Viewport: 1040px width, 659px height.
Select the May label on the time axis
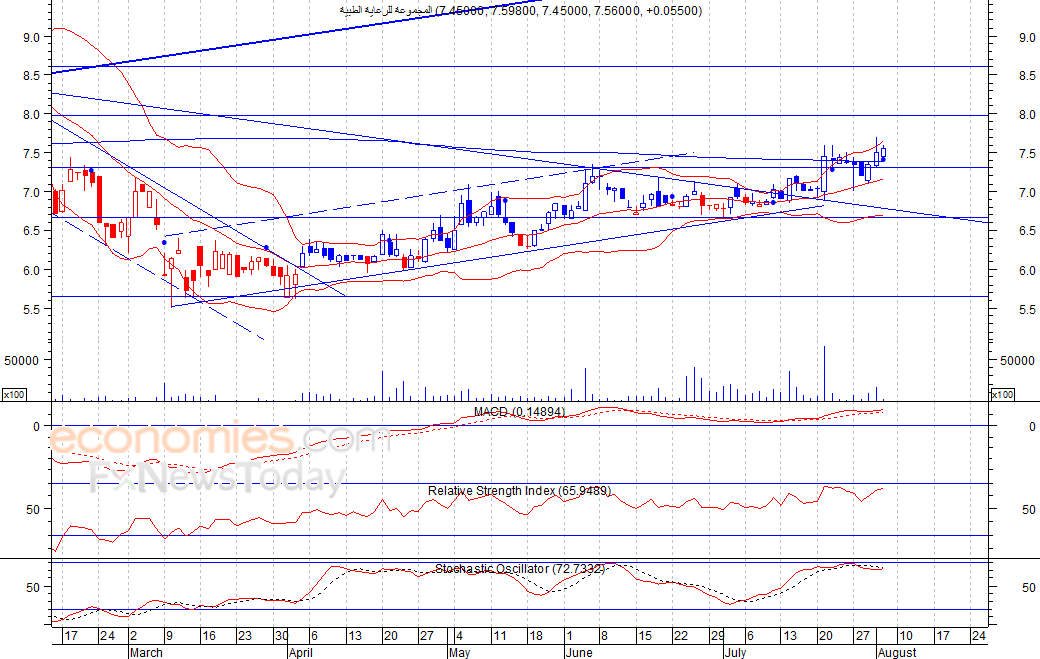click(x=459, y=652)
